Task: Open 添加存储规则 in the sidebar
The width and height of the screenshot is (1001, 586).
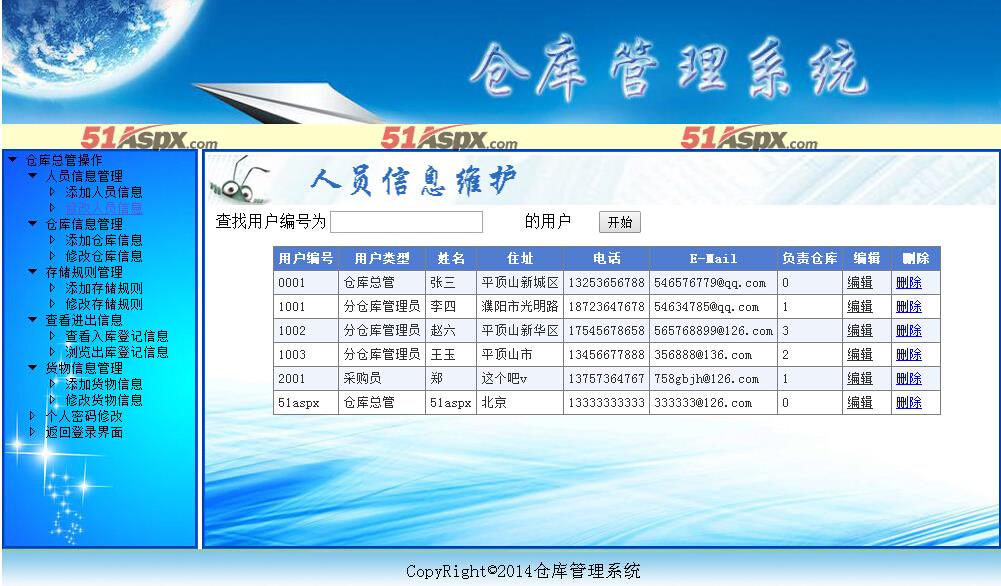Action: (x=103, y=288)
